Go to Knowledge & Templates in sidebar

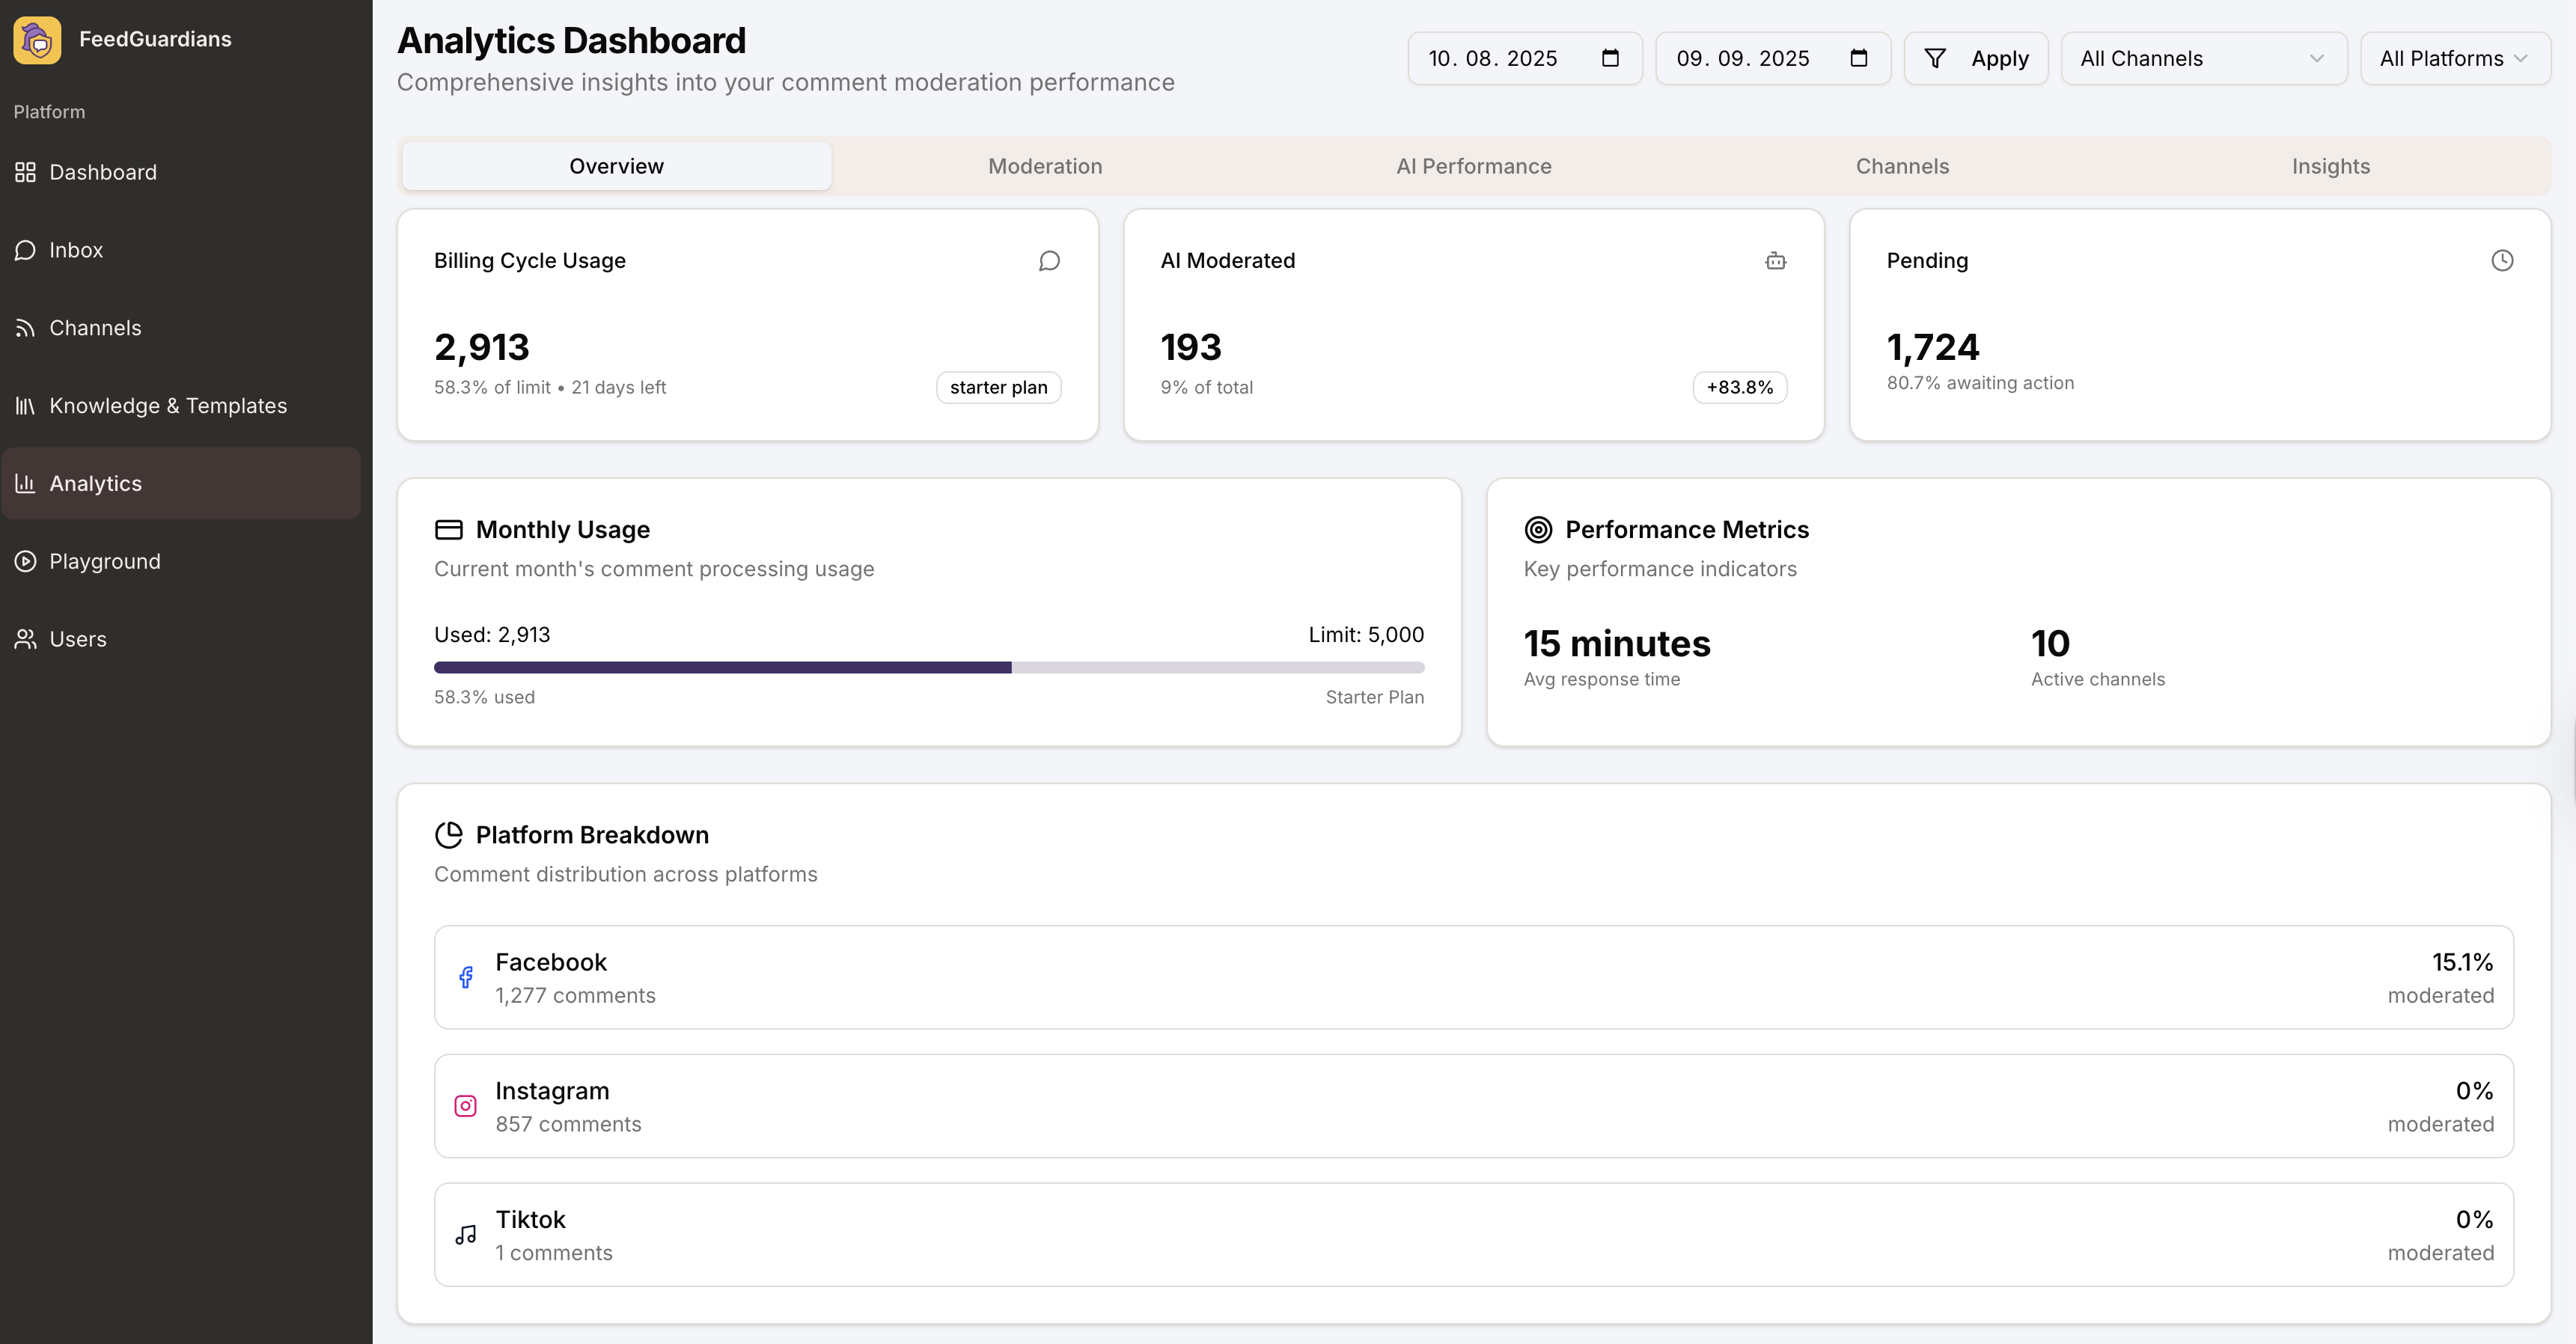pos(168,406)
